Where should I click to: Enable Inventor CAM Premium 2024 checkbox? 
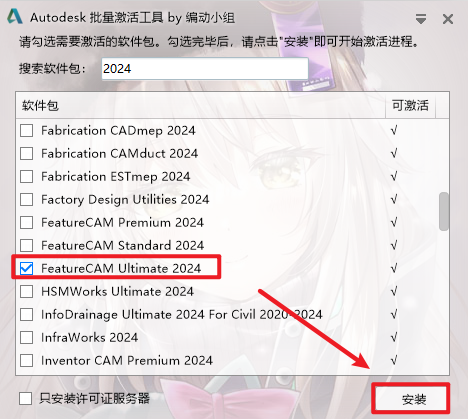(26, 360)
